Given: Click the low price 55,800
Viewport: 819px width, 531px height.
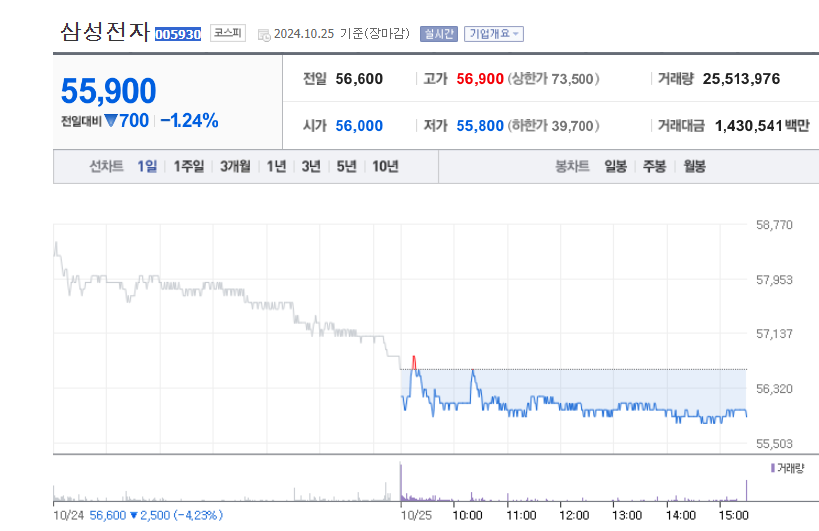Looking at the screenshot, I should [x=480, y=126].
